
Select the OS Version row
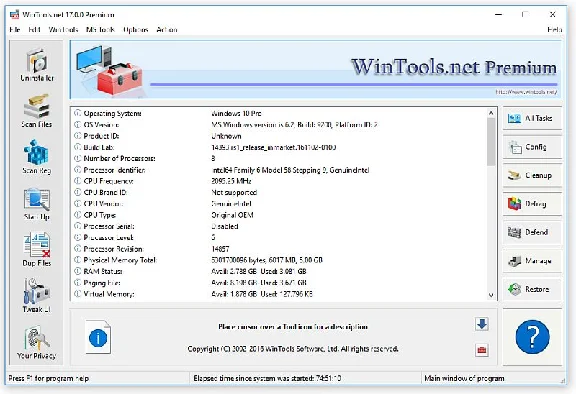click(x=280, y=125)
